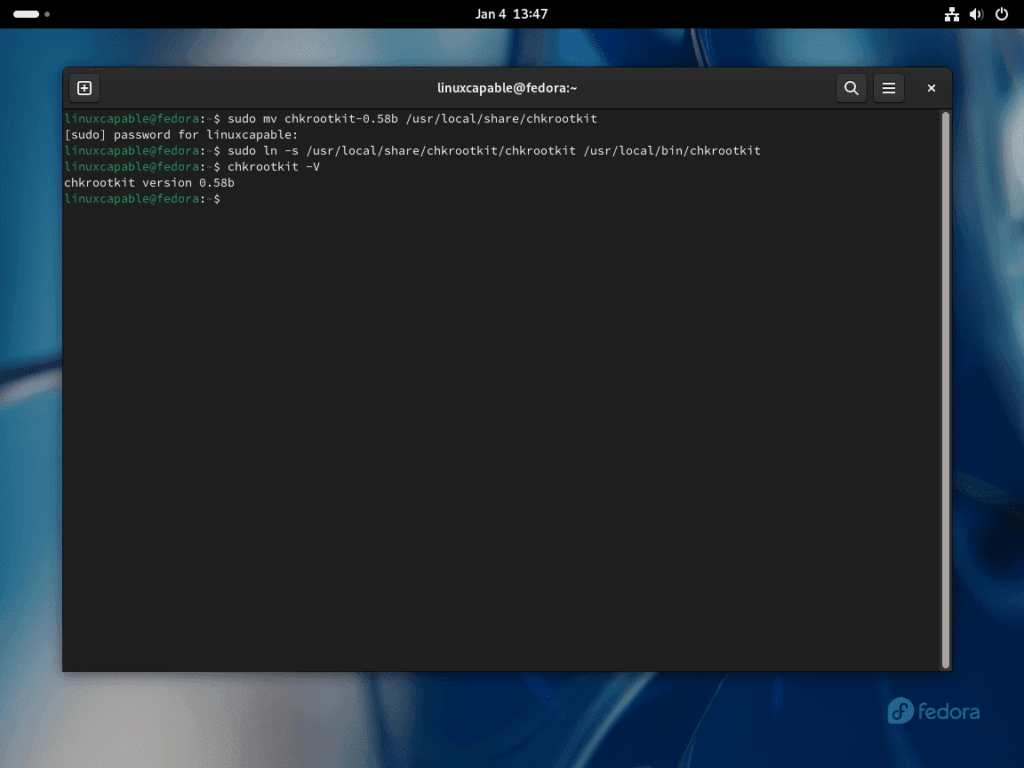The image size is (1024, 768).
Task: Click the chkrootkit version 0.58b output text
Action: [148, 182]
